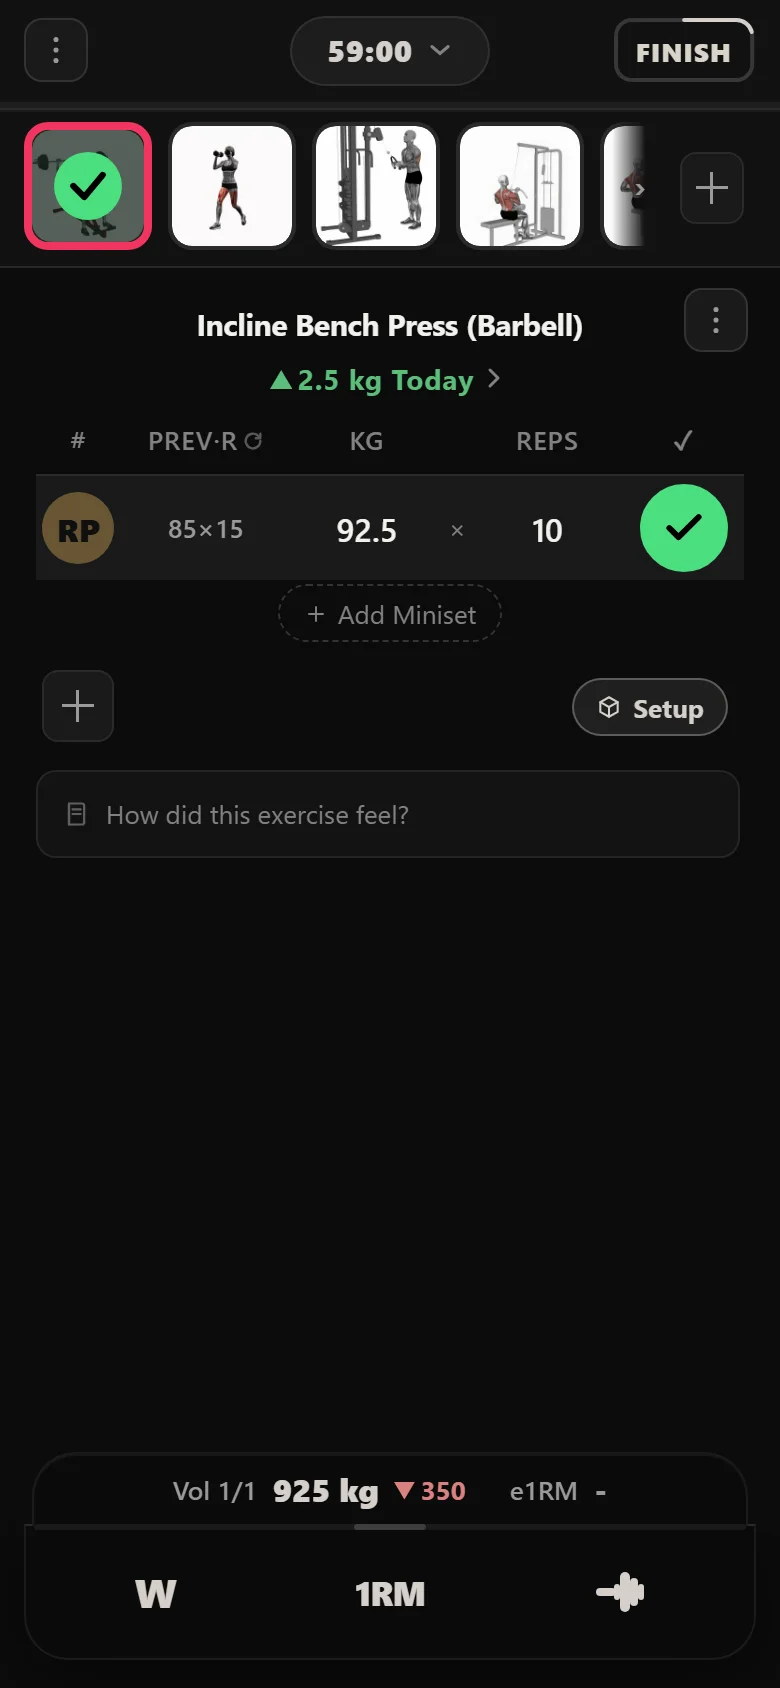Pull up the volume summary drawer handle
The image size is (780, 1688).
point(390,1527)
